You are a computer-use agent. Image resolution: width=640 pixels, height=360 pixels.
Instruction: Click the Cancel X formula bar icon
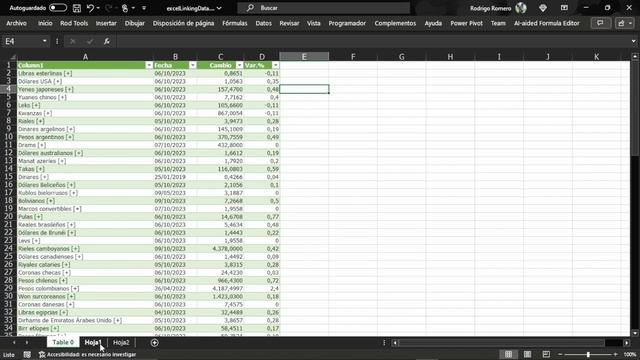point(73,41)
